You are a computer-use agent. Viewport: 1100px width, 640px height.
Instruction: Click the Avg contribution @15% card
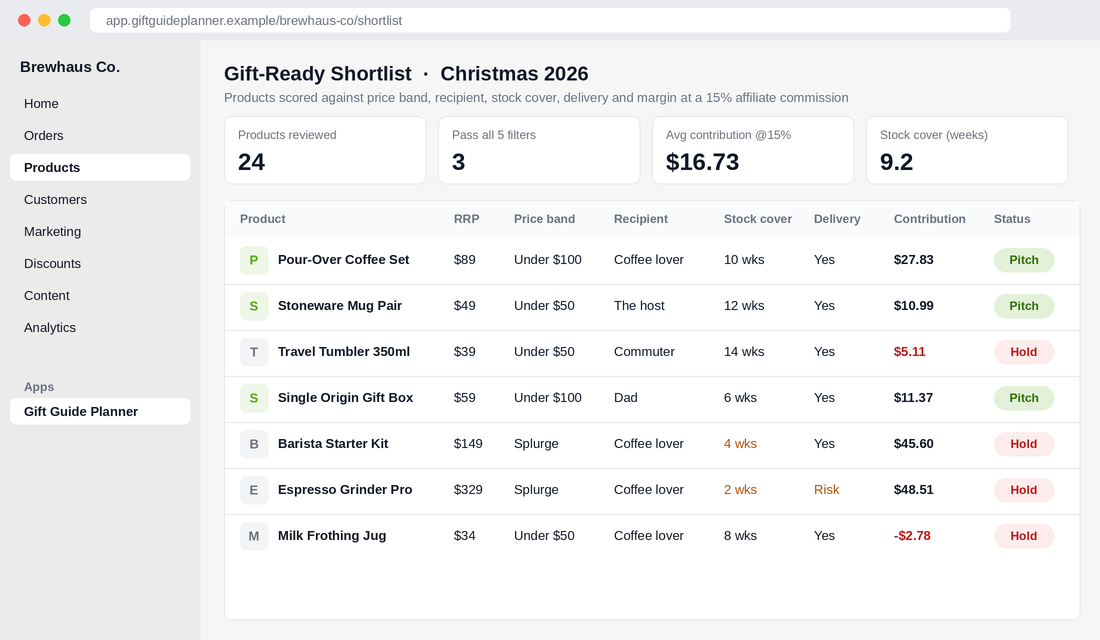point(753,150)
